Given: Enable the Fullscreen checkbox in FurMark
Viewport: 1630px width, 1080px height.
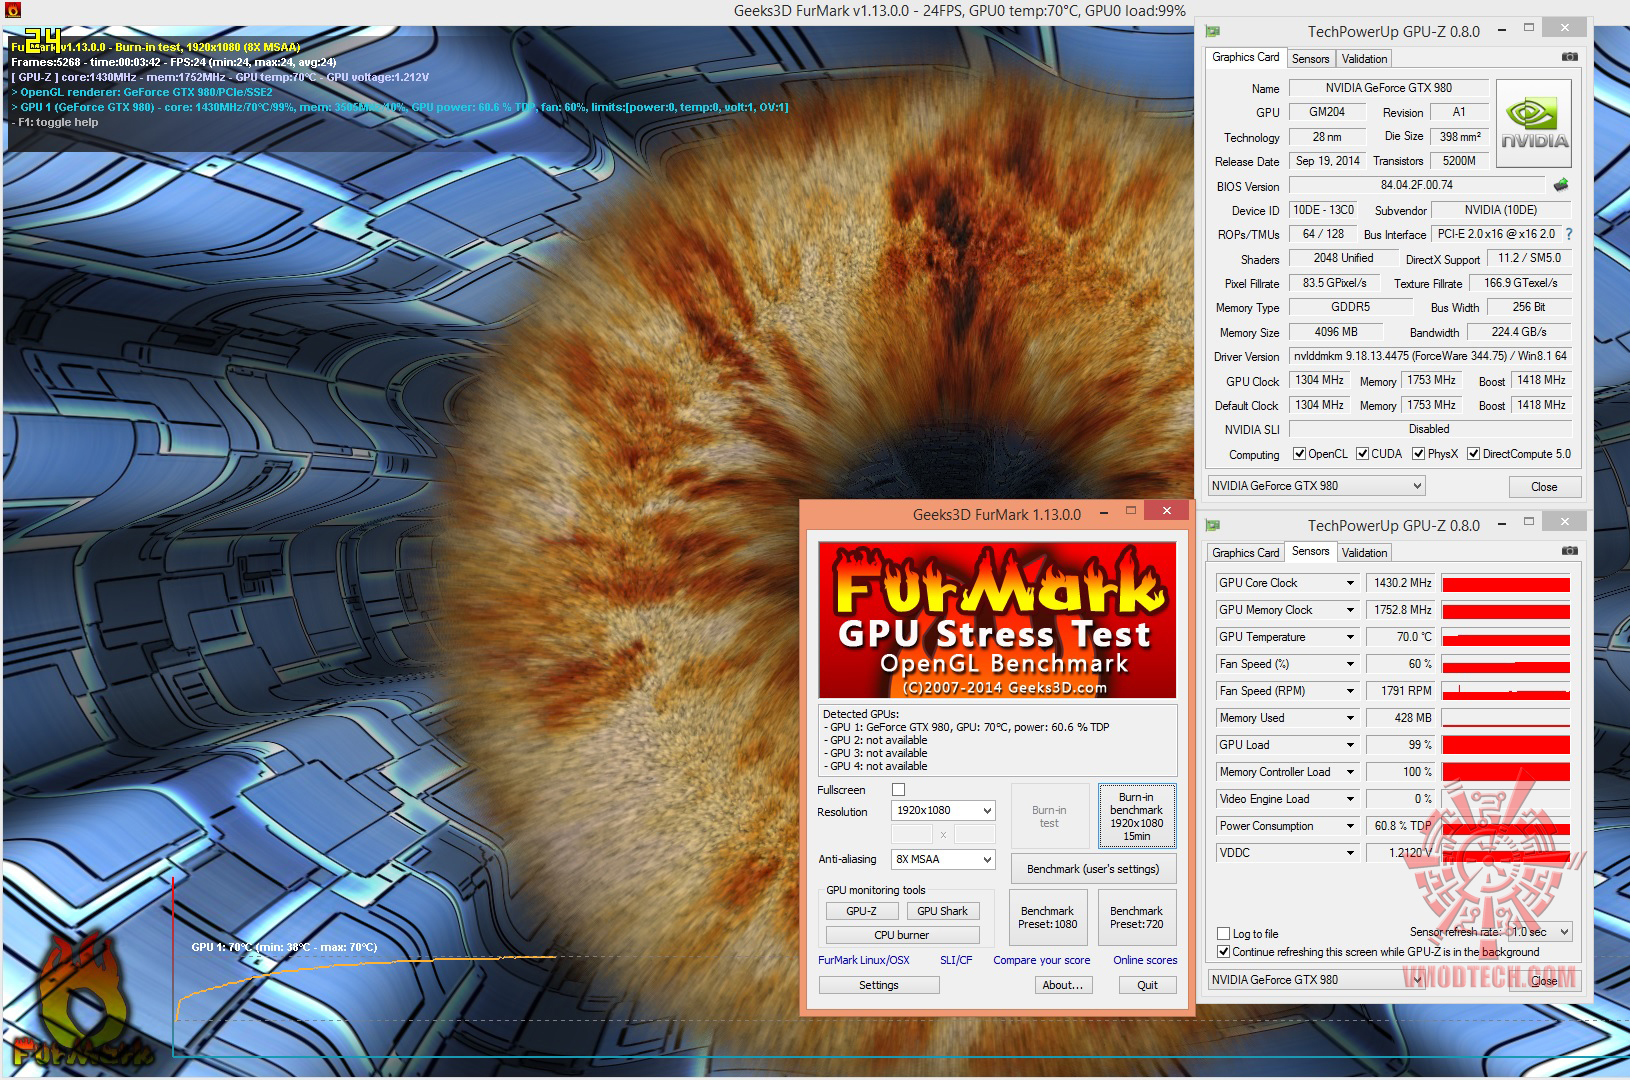Looking at the screenshot, I should (x=898, y=790).
